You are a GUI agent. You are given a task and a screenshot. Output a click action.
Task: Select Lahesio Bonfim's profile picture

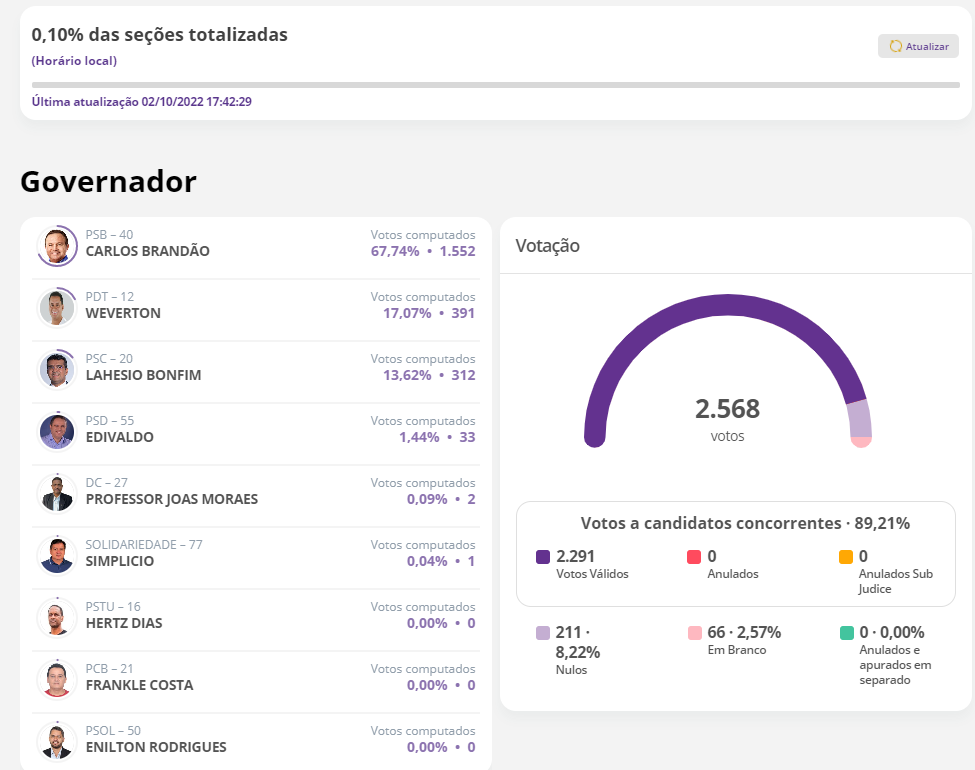57,369
